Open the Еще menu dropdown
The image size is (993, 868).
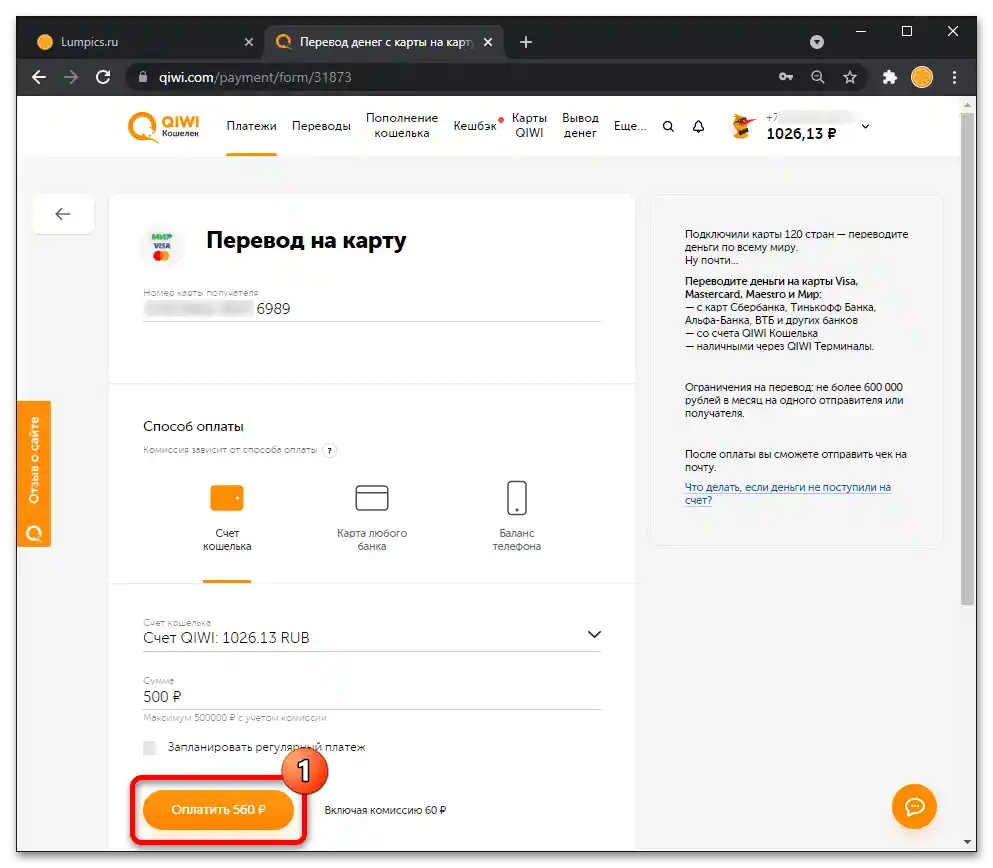[630, 127]
